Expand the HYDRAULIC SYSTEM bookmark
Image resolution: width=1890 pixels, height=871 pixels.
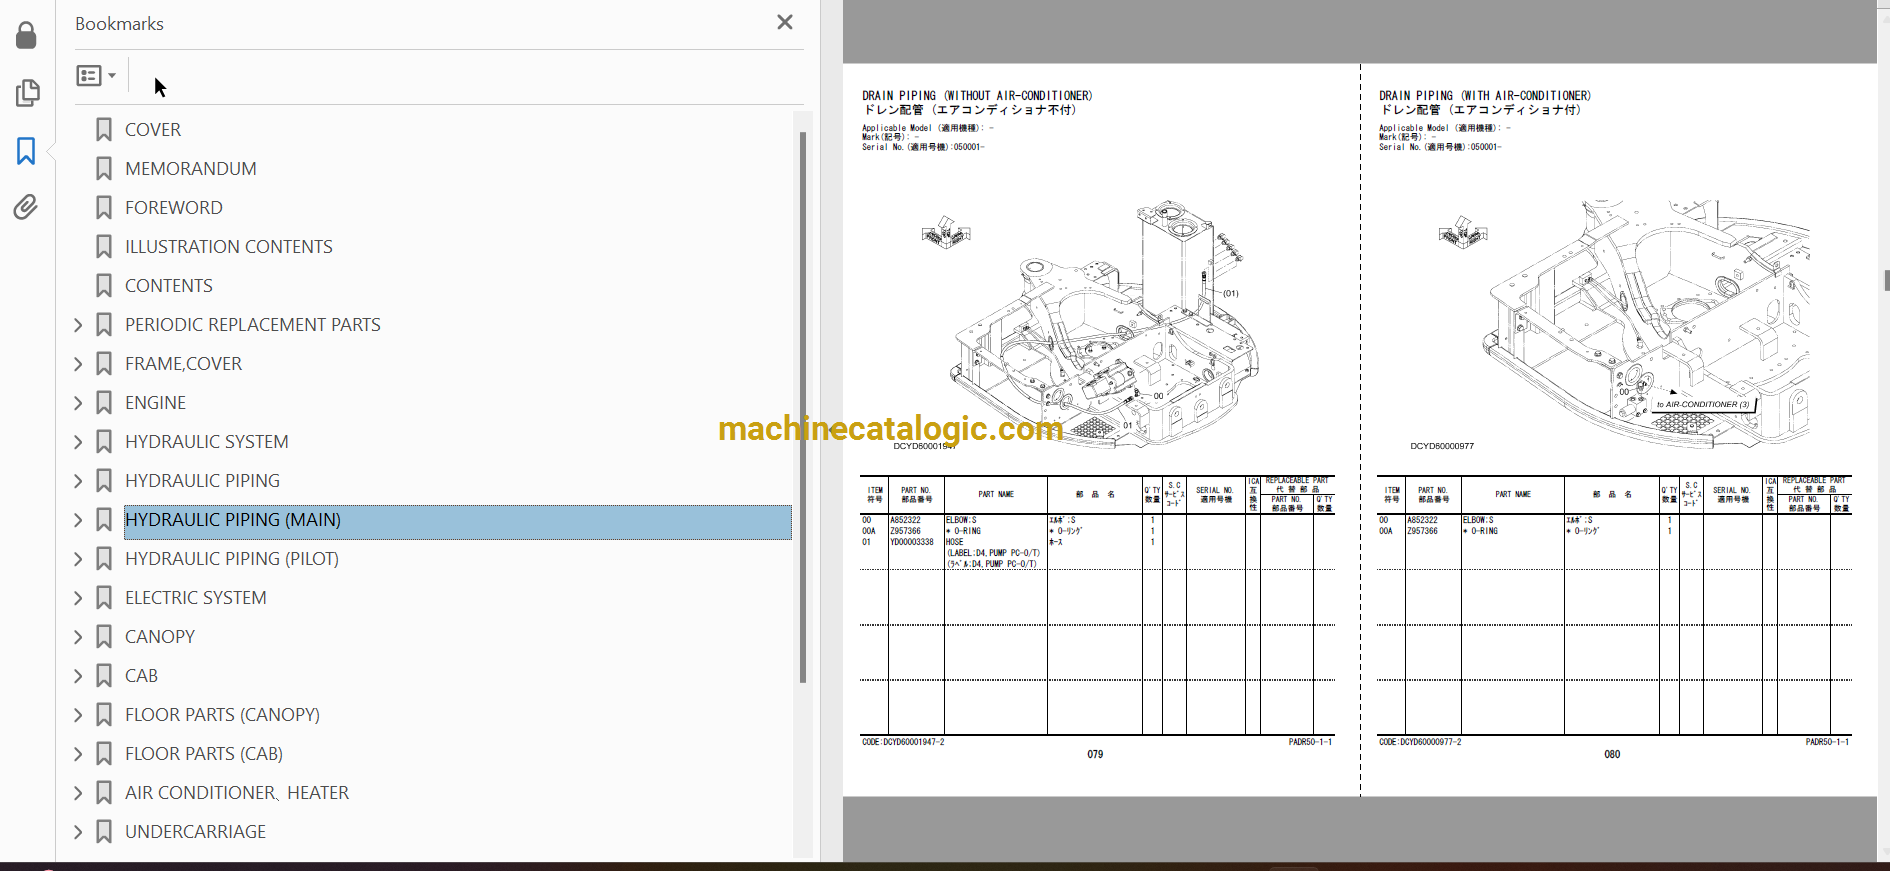[78, 442]
